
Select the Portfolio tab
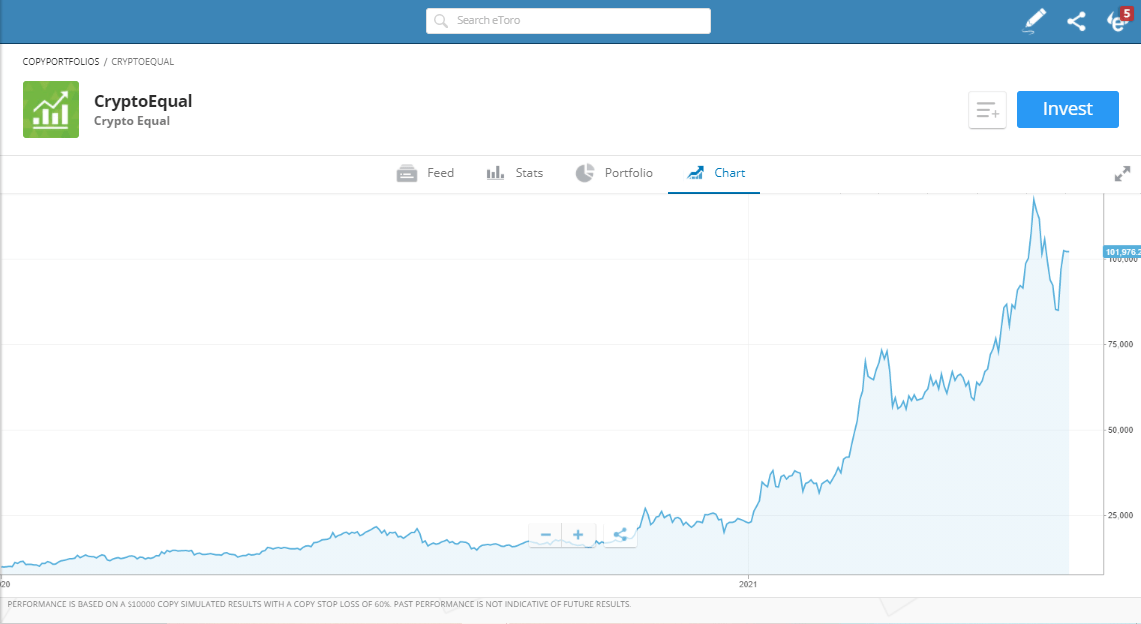pyautogui.click(x=614, y=173)
